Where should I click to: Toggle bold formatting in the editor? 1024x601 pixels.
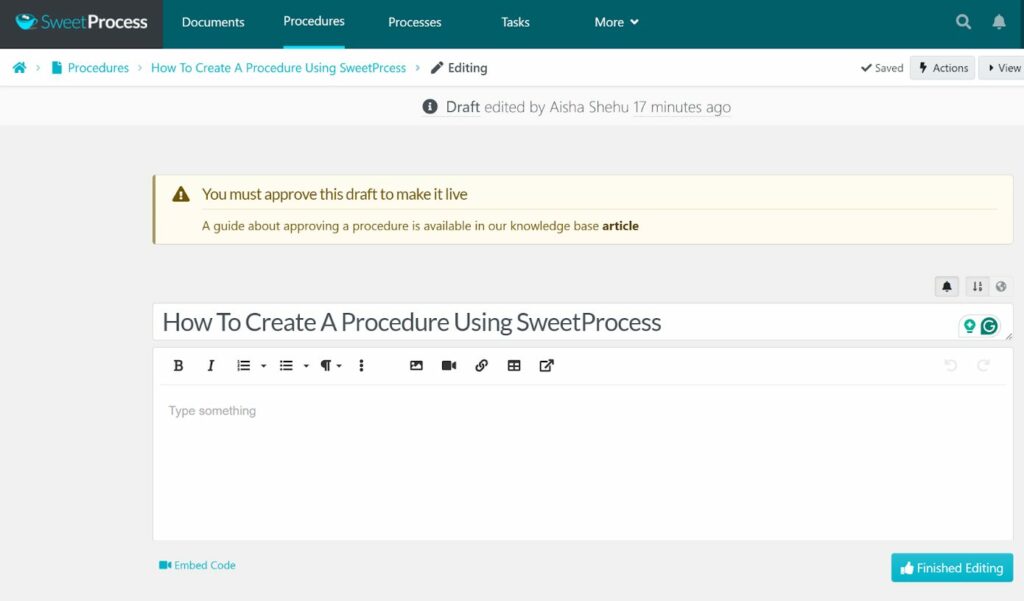coord(178,366)
